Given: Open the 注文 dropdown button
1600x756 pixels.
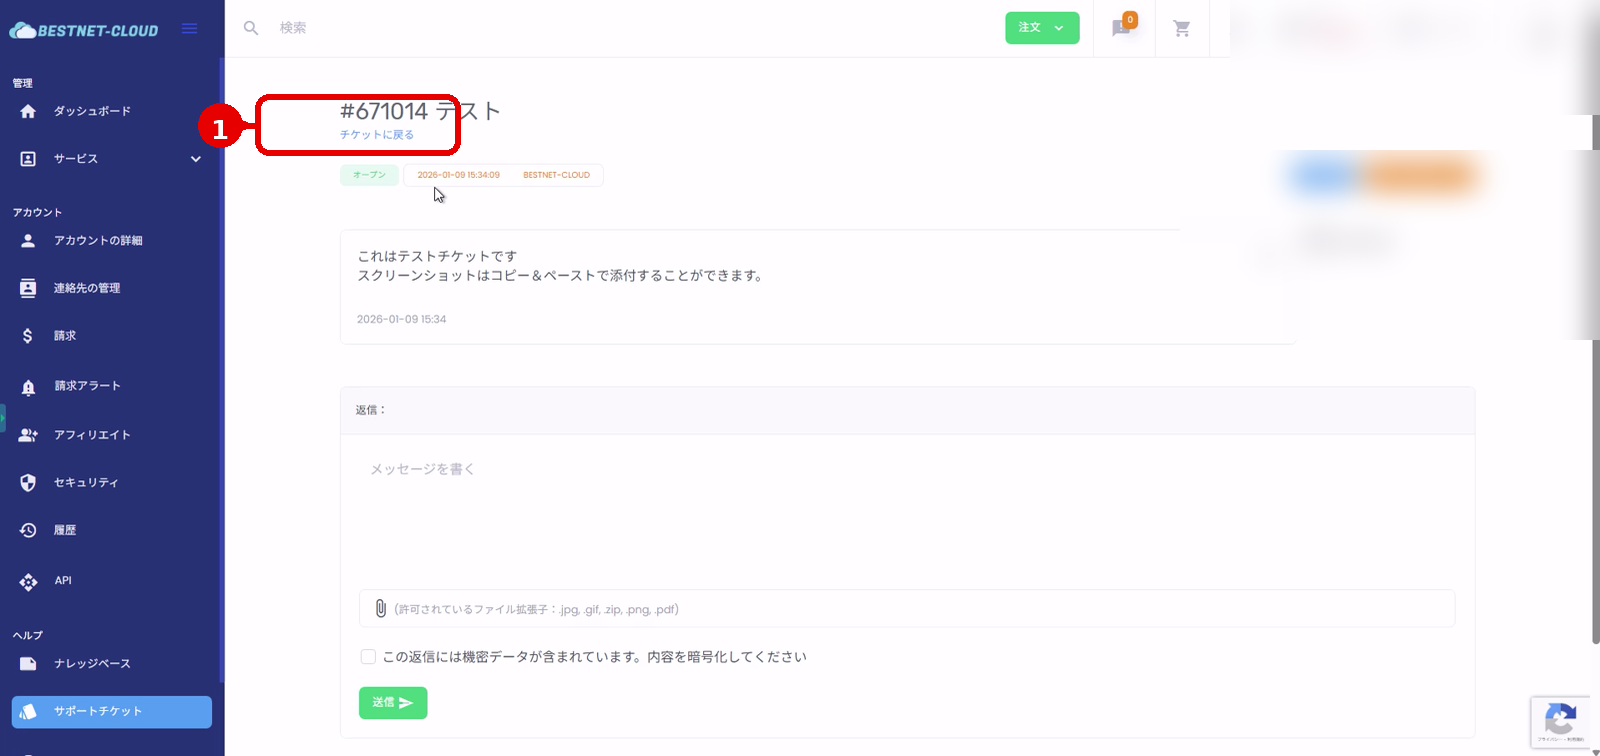Looking at the screenshot, I should click(1041, 28).
